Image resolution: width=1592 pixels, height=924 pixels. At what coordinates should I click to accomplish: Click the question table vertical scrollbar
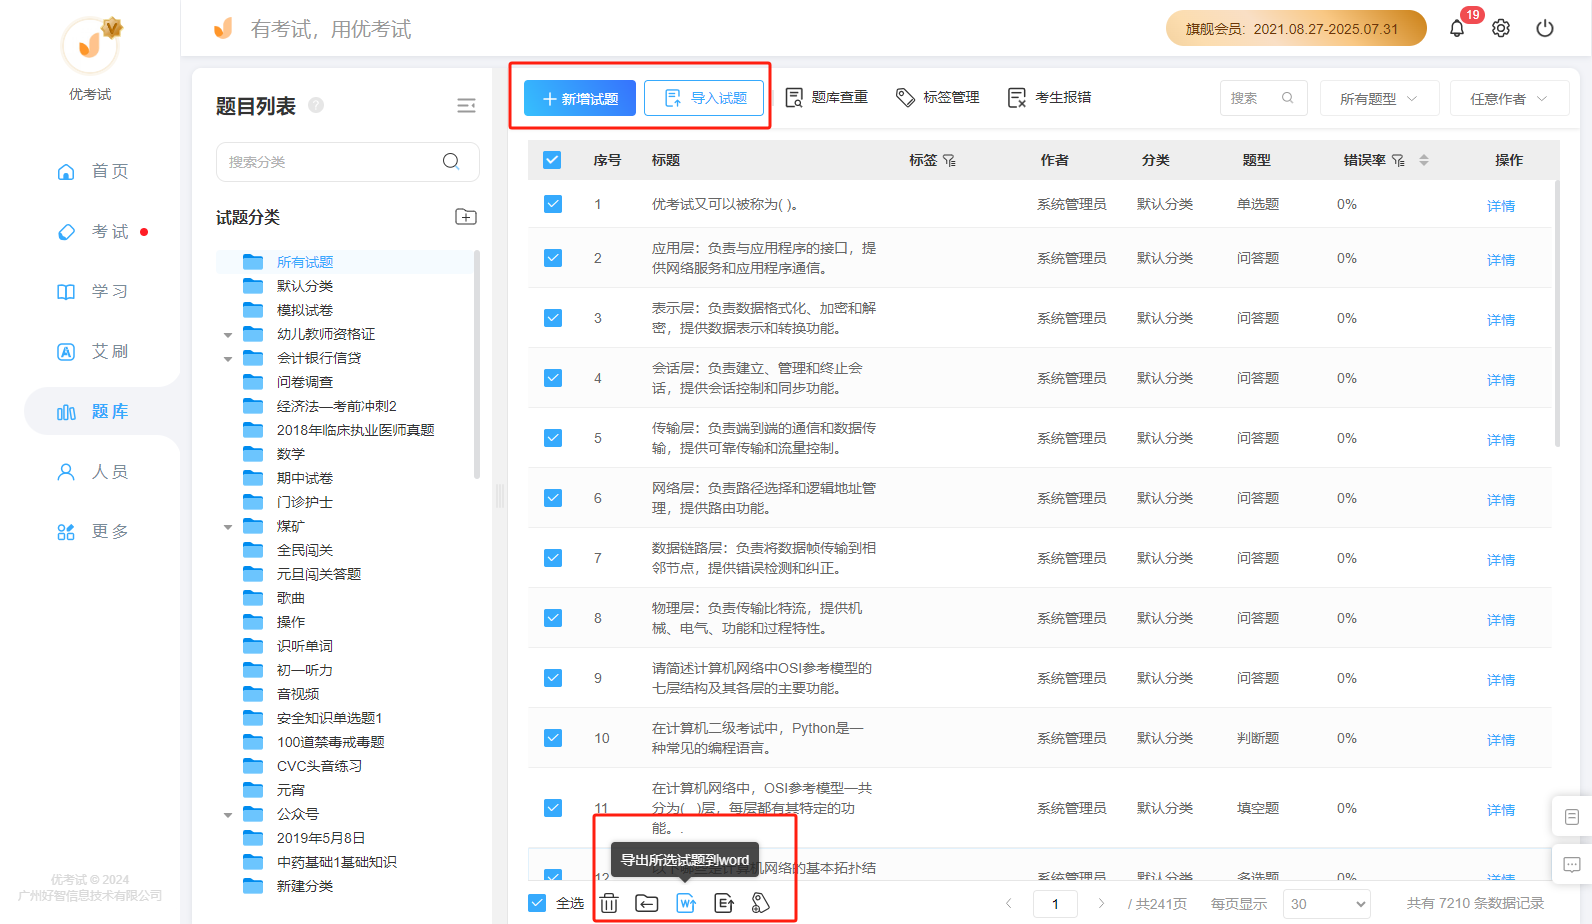click(1557, 313)
